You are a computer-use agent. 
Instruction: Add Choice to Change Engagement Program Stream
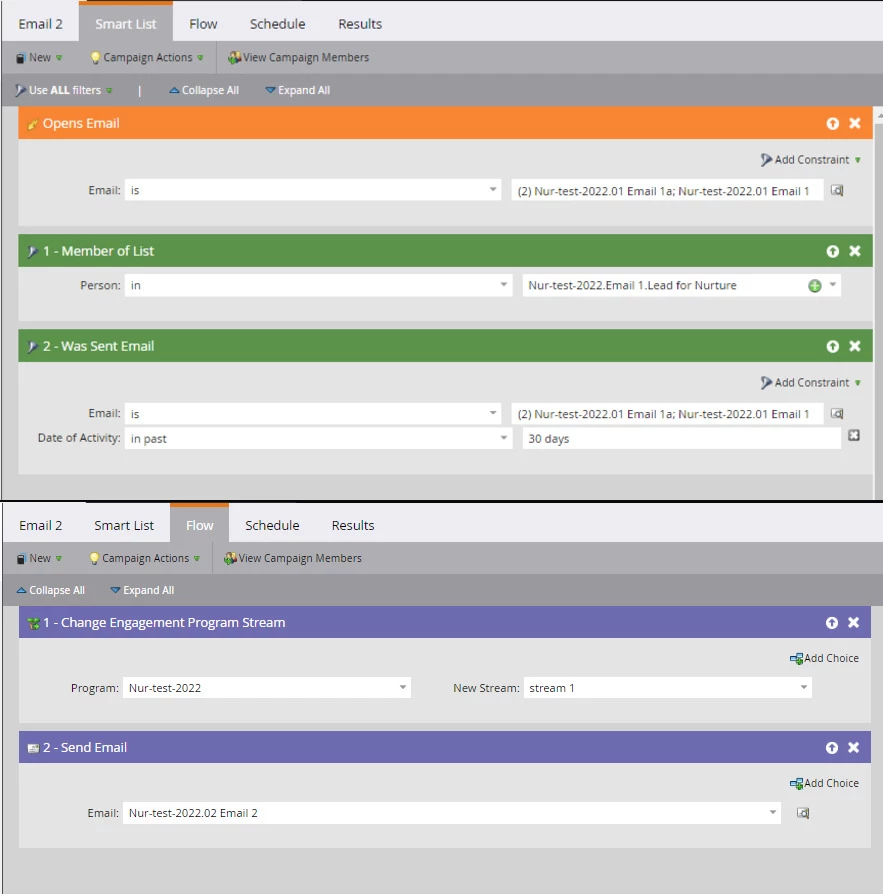824,658
